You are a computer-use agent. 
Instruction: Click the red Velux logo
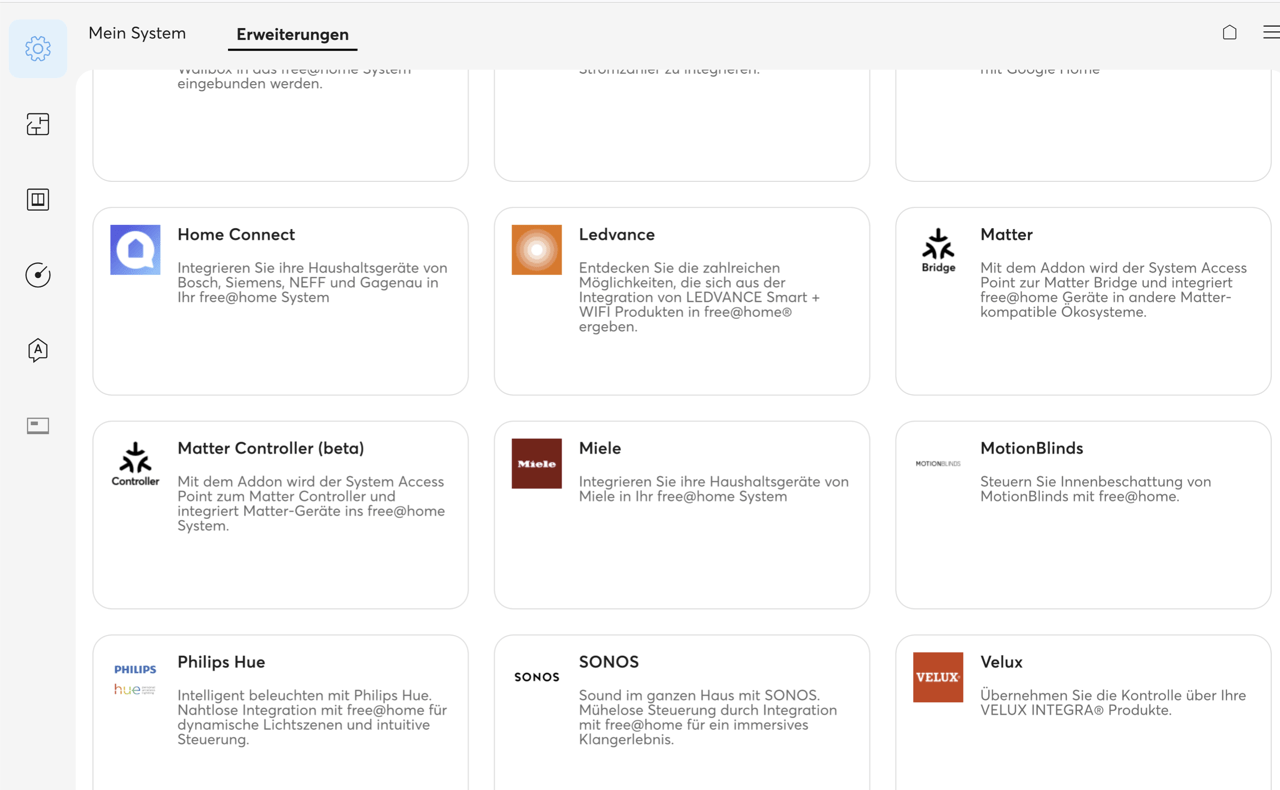tap(938, 677)
